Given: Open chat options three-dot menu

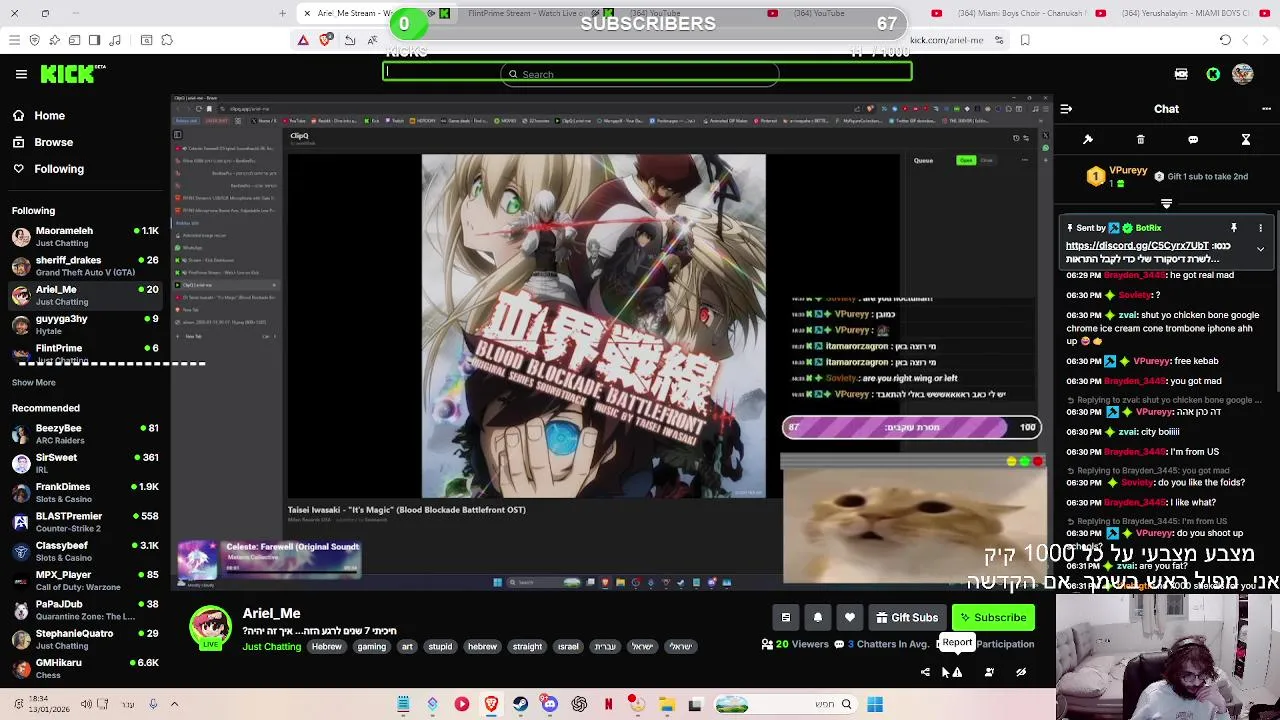Looking at the screenshot, I should click(1266, 109).
